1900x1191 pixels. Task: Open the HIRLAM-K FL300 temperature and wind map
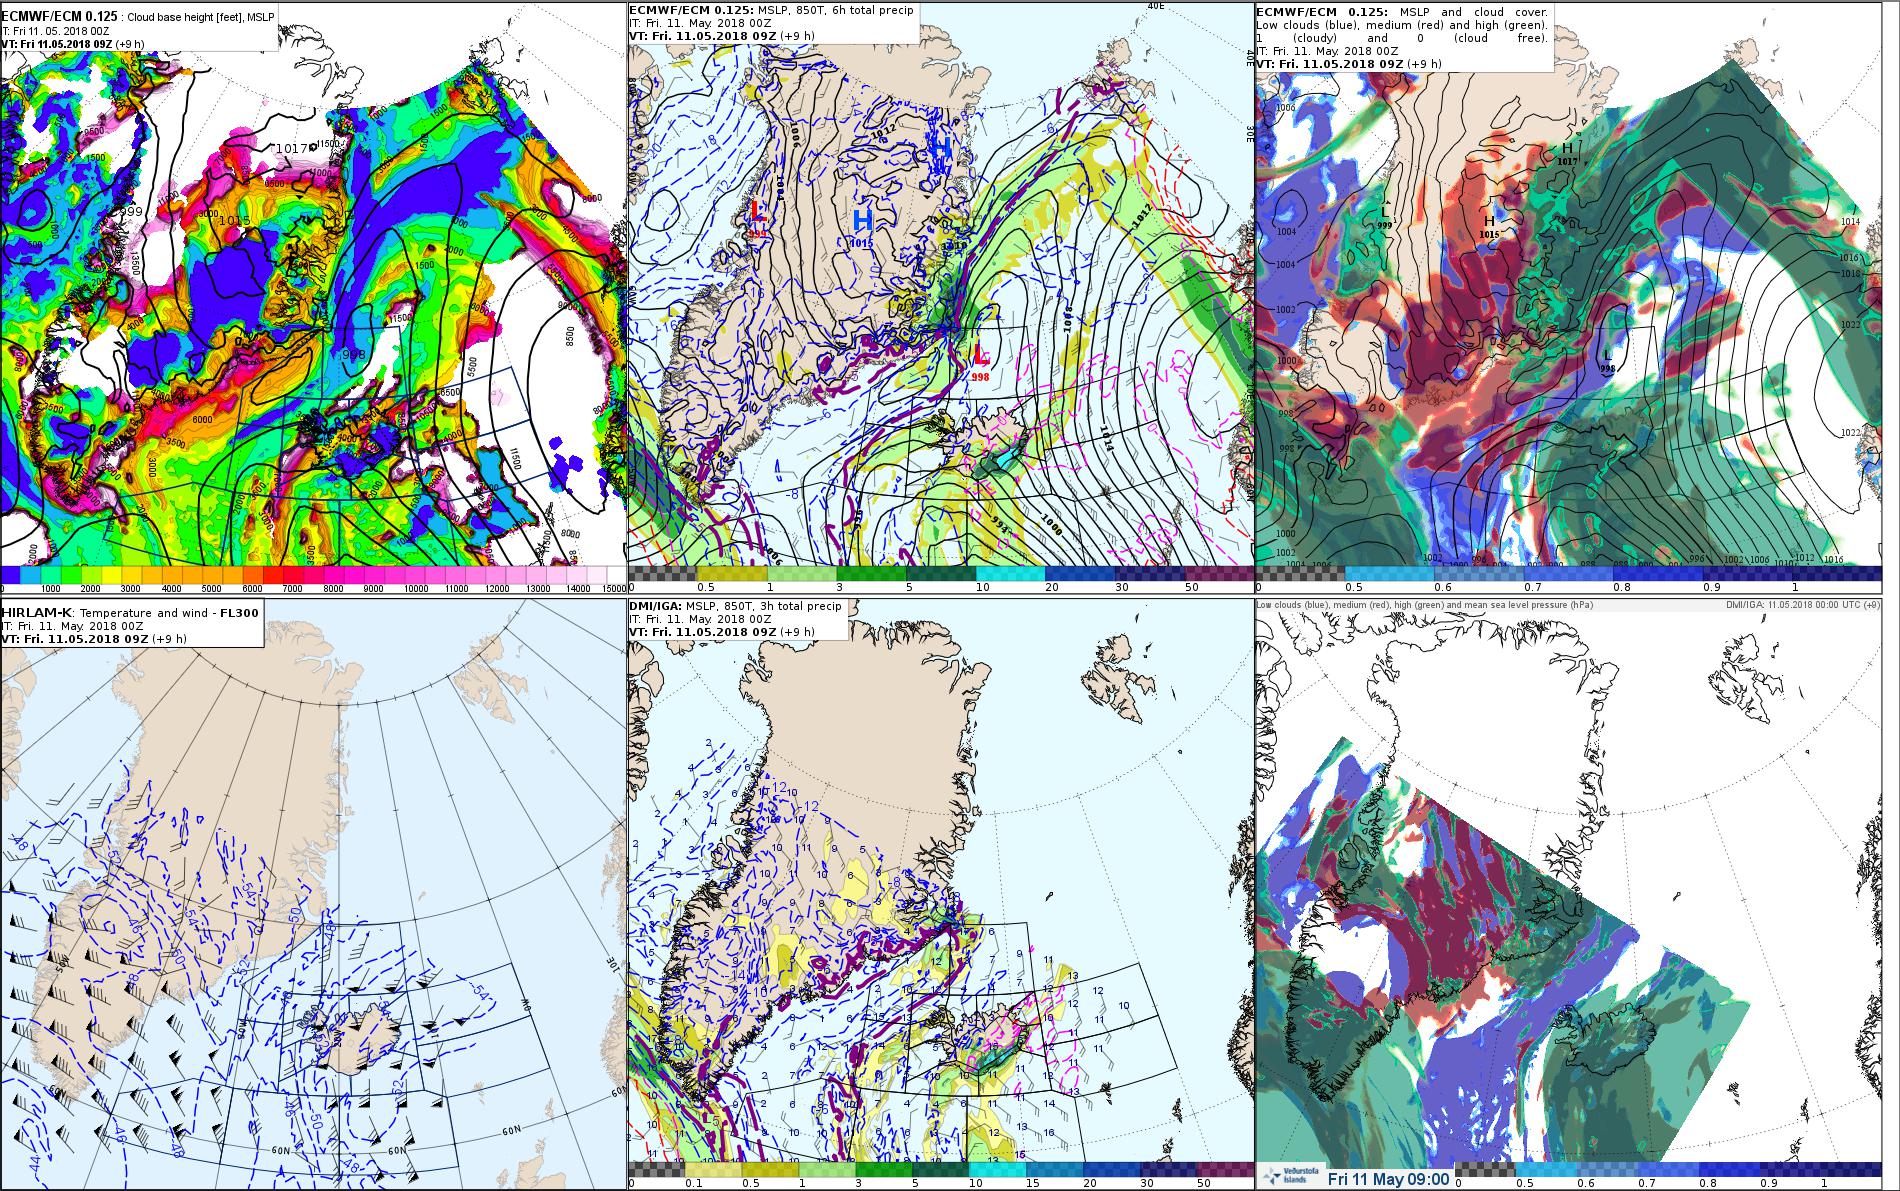313,895
